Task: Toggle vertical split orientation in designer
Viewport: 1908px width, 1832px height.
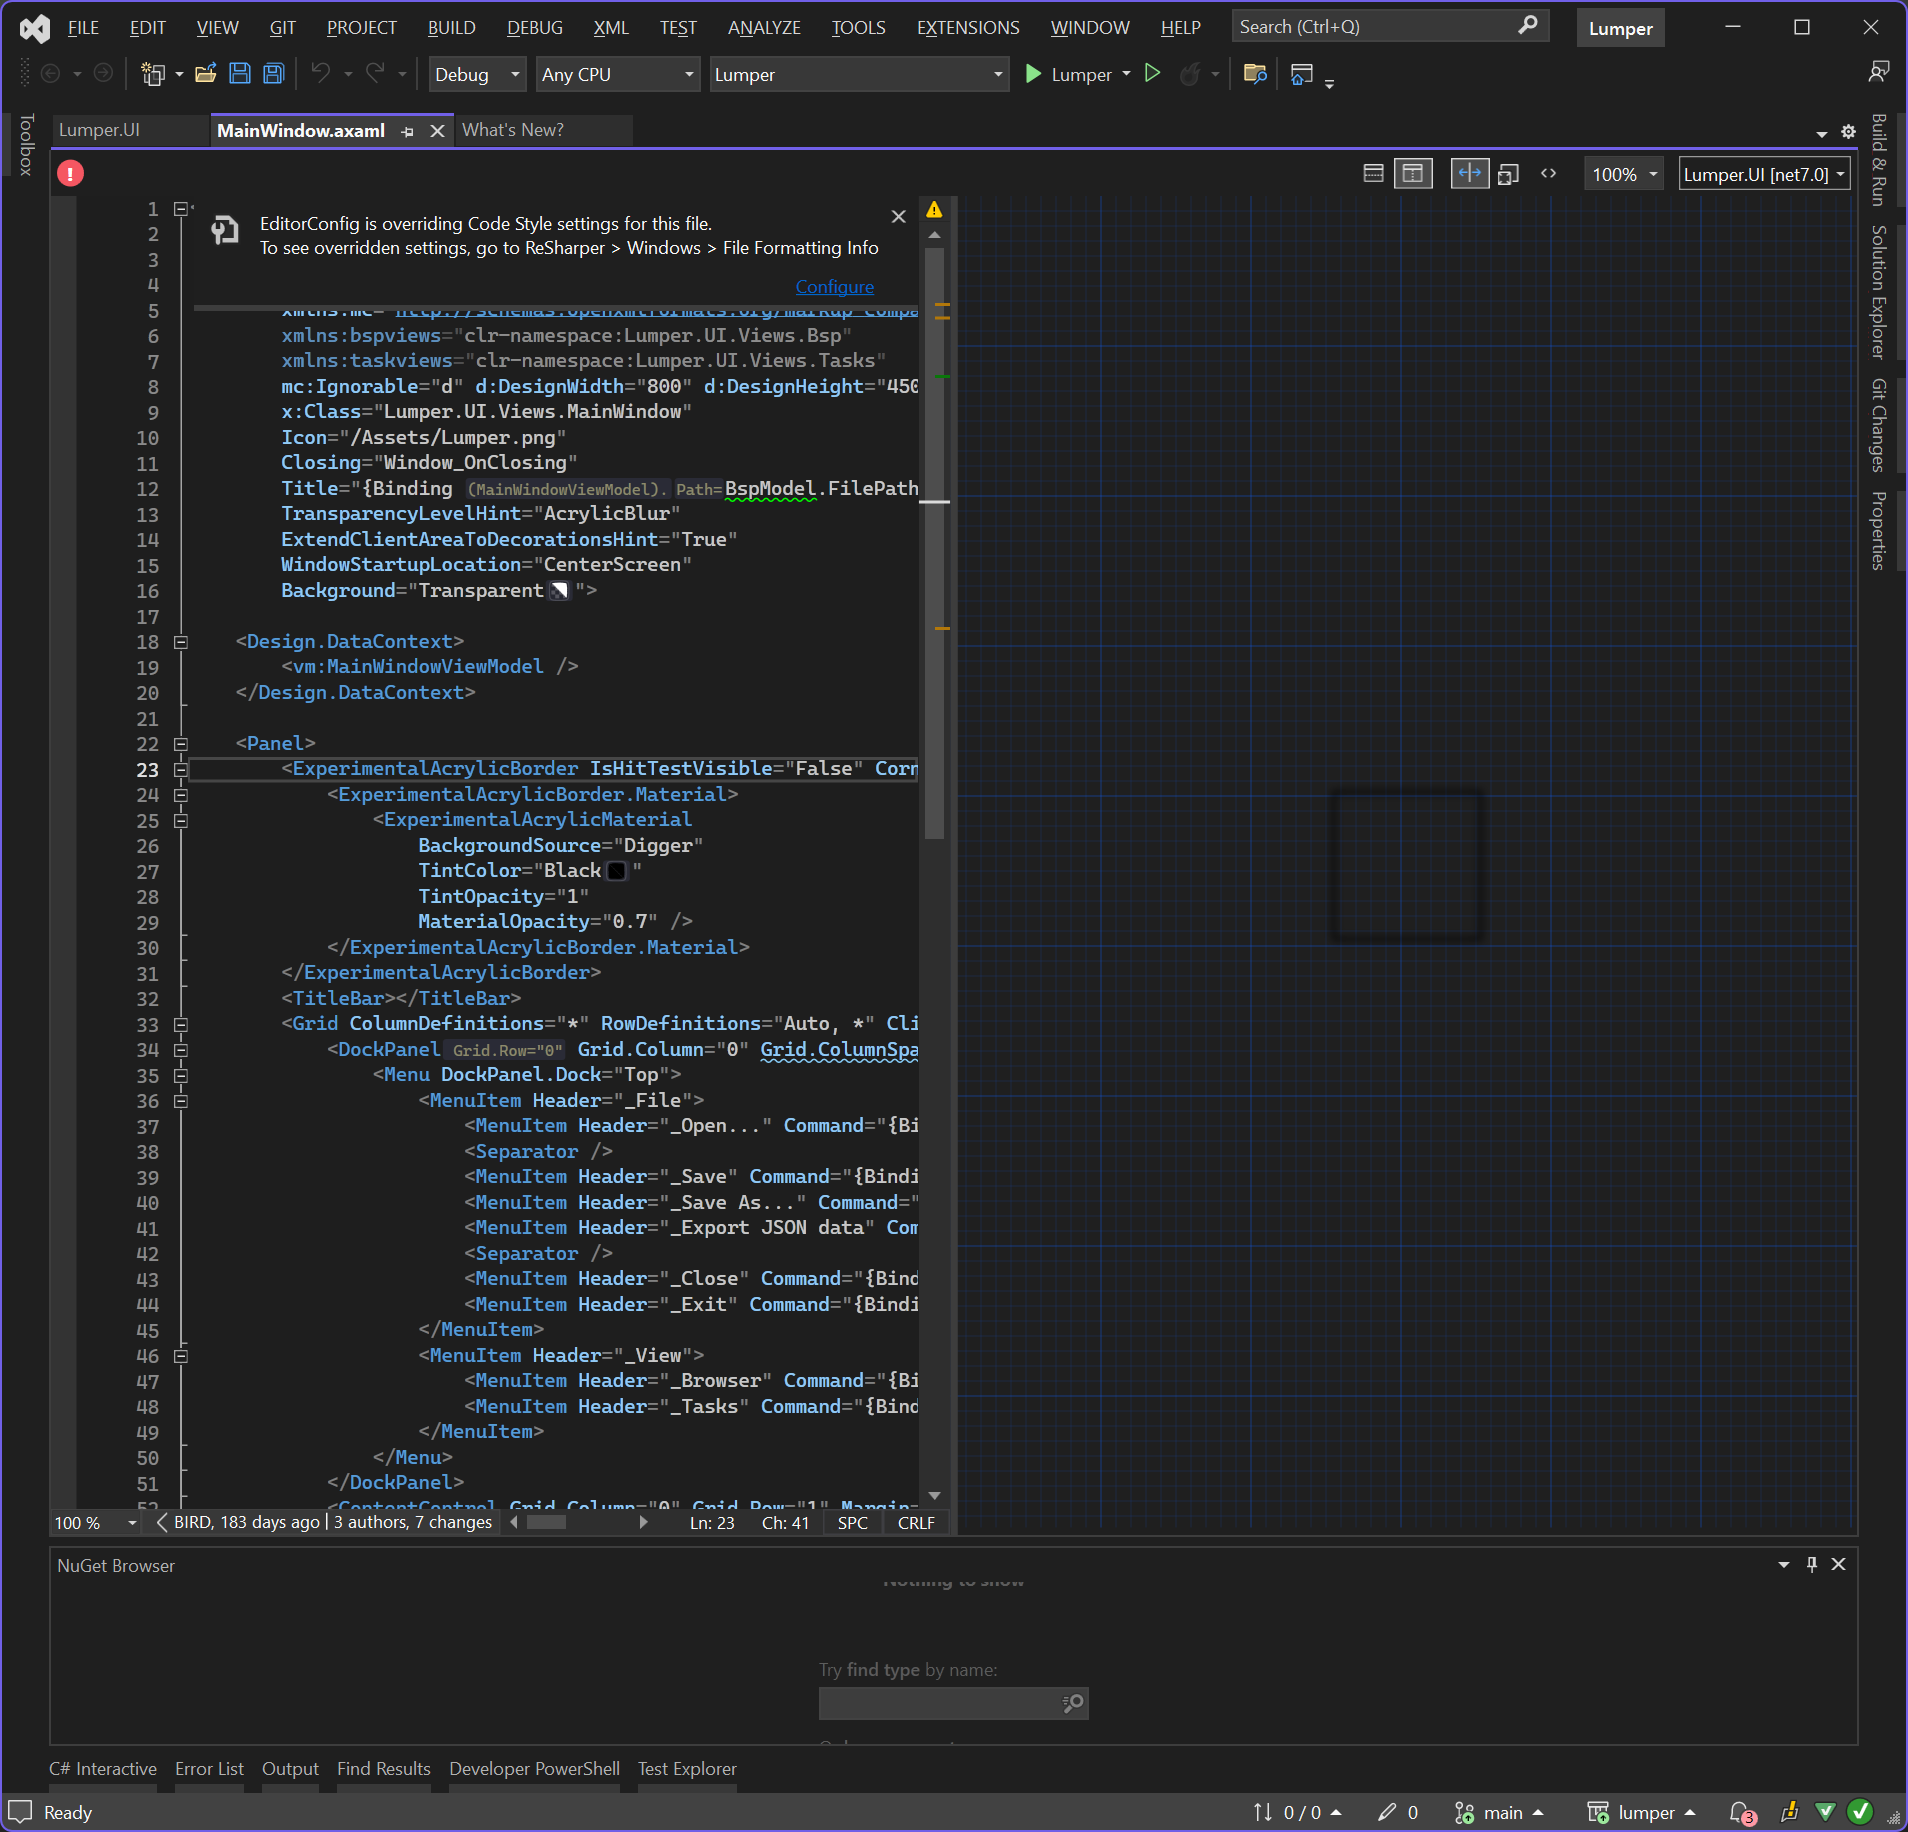Action: tap(1470, 173)
